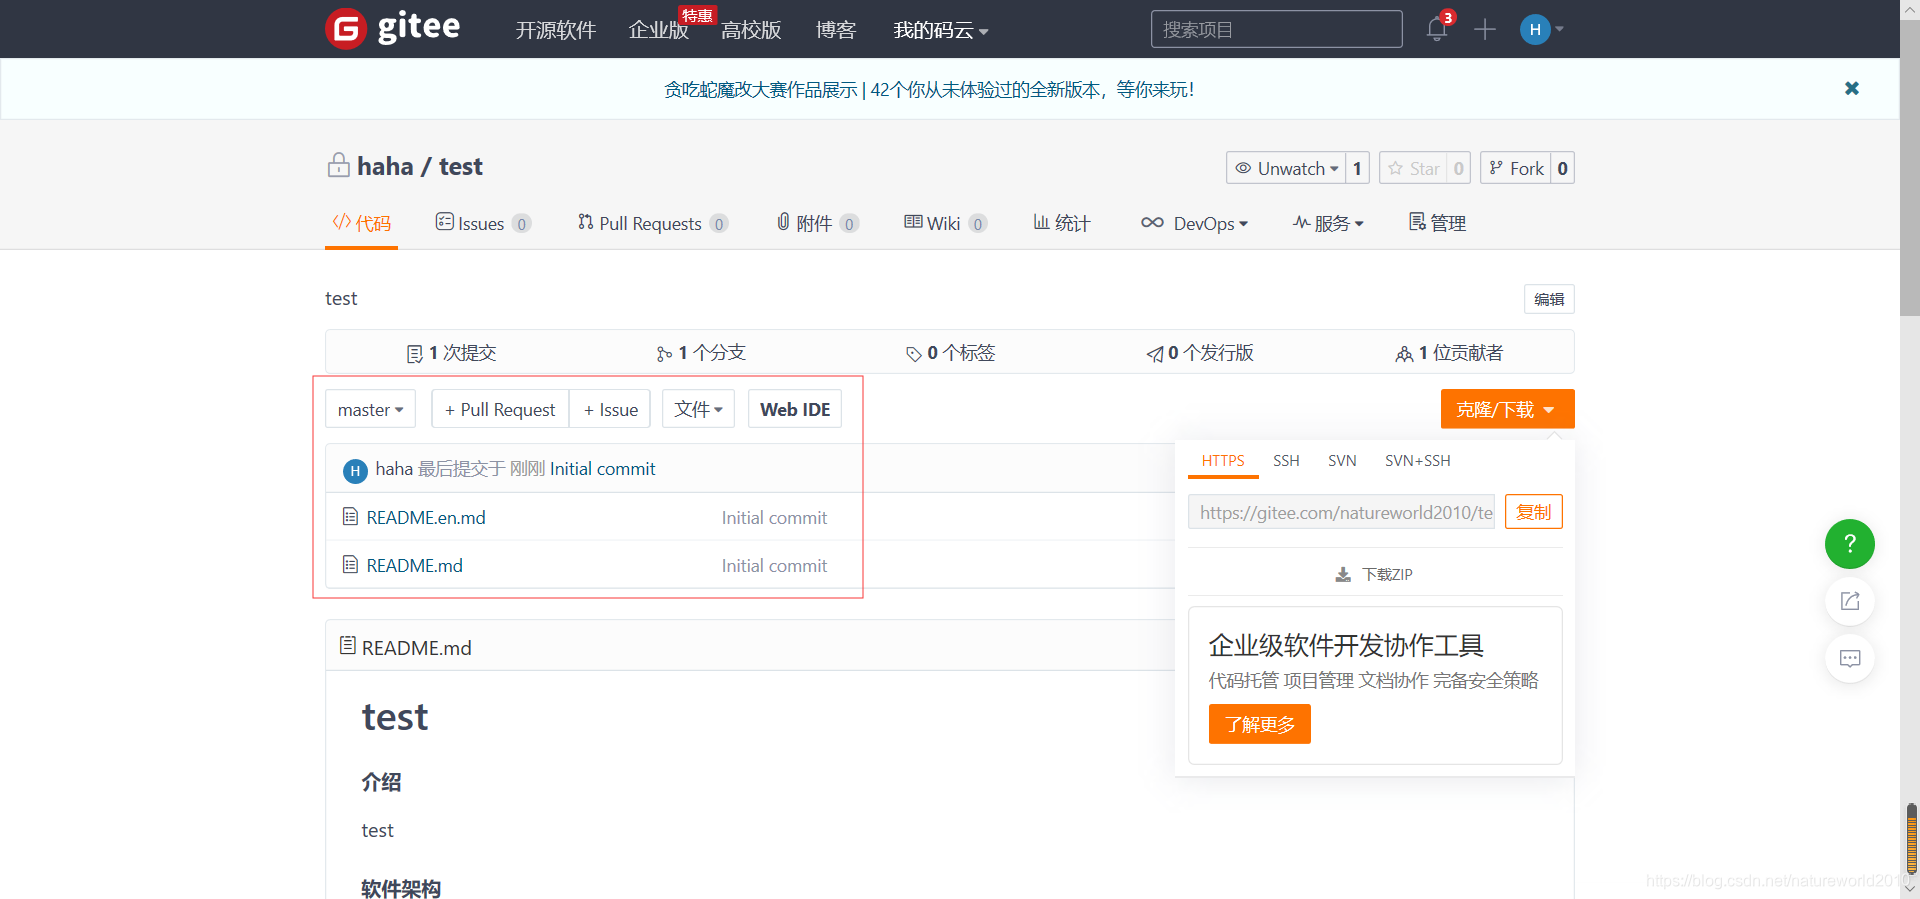View 0 个标签 tags
1920x899 pixels.
tap(950, 353)
